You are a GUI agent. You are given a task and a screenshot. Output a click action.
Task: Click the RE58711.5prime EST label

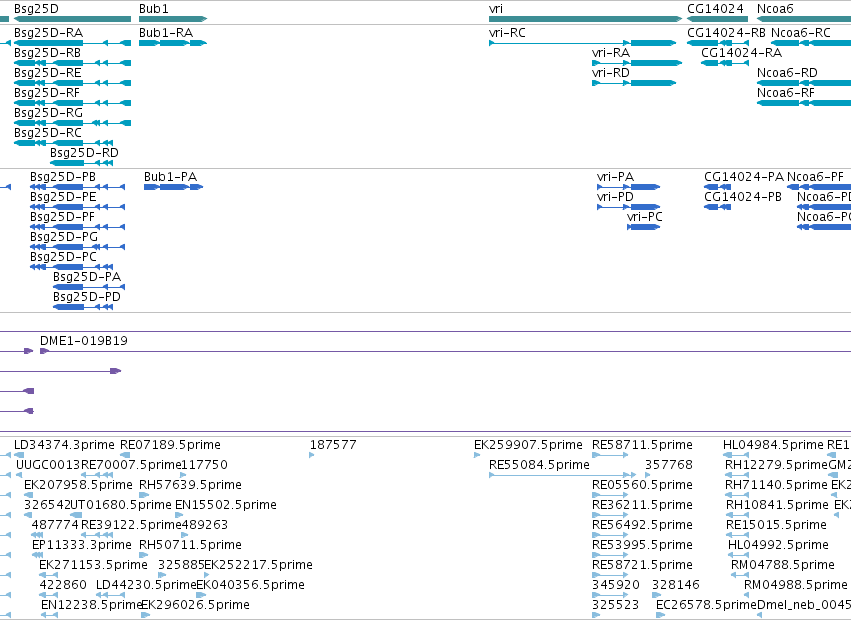pyautogui.click(x=643, y=445)
